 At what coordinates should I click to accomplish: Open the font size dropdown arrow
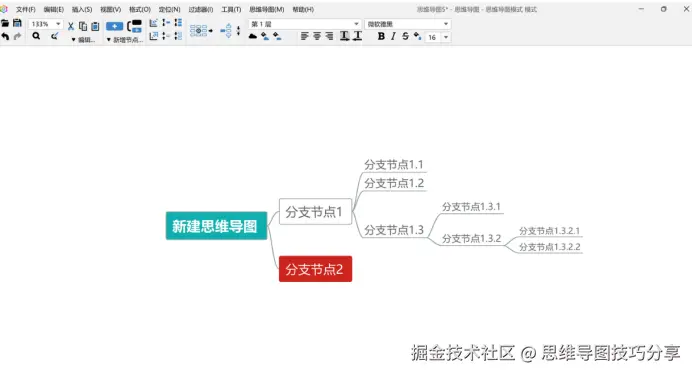(x=446, y=37)
